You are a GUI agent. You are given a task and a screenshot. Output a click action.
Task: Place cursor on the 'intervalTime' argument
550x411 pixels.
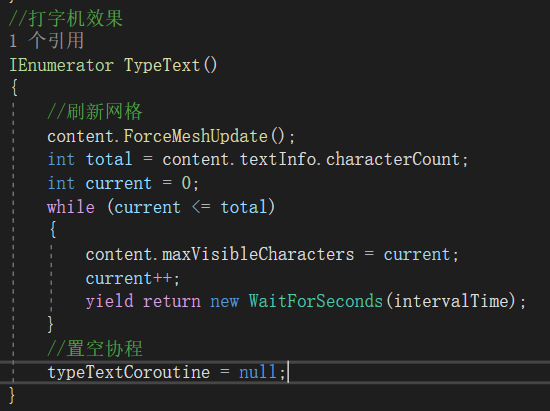pyautogui.click(x=451, y=302)
